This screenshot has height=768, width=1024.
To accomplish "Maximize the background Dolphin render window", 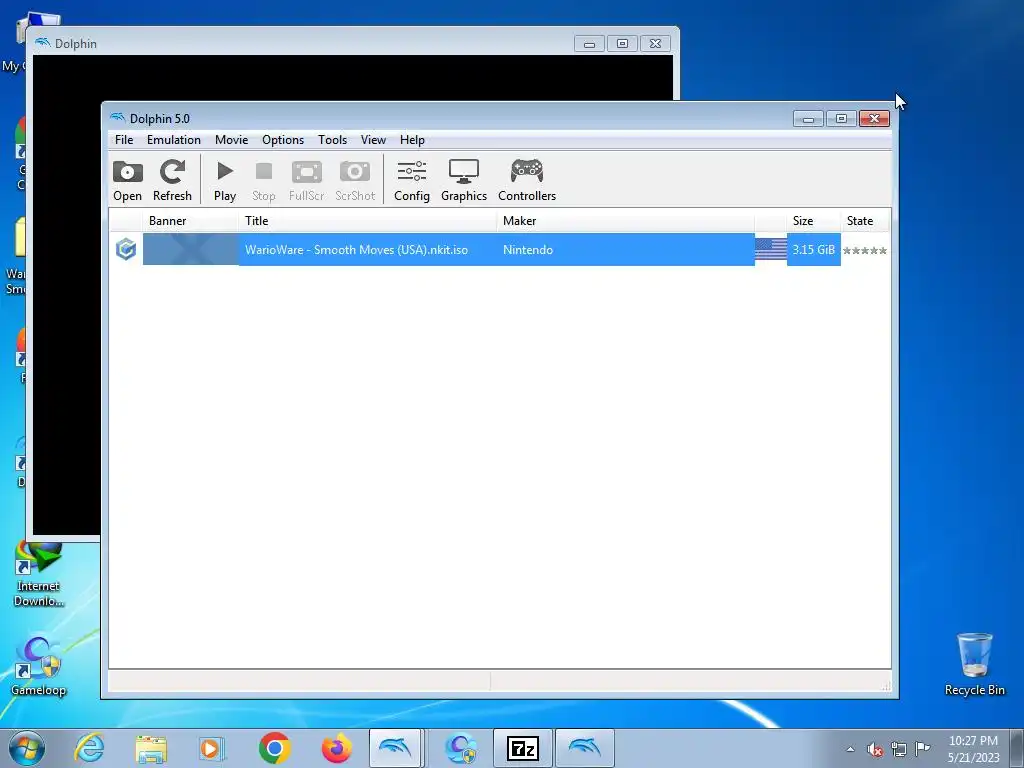I will click(622, 44).
